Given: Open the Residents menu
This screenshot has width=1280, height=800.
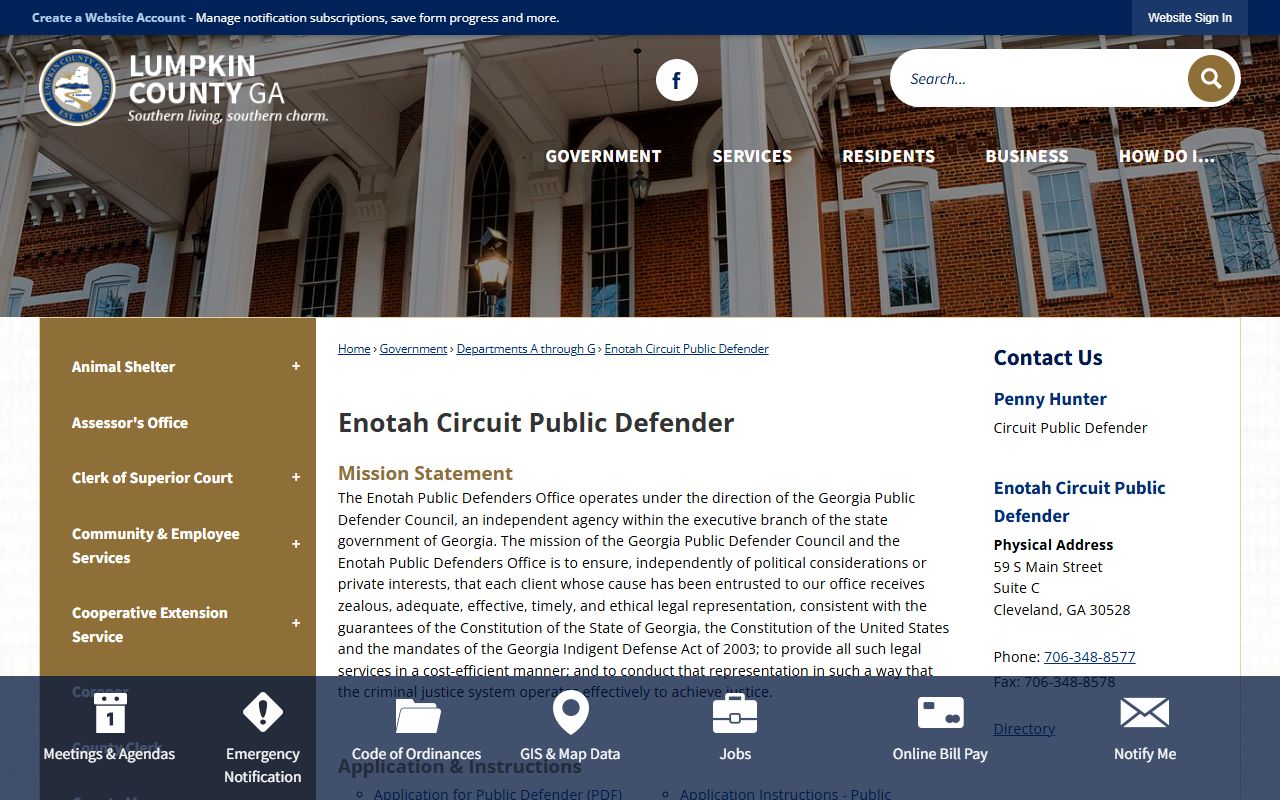Looking at the screenshot, I should coord(888,156).
